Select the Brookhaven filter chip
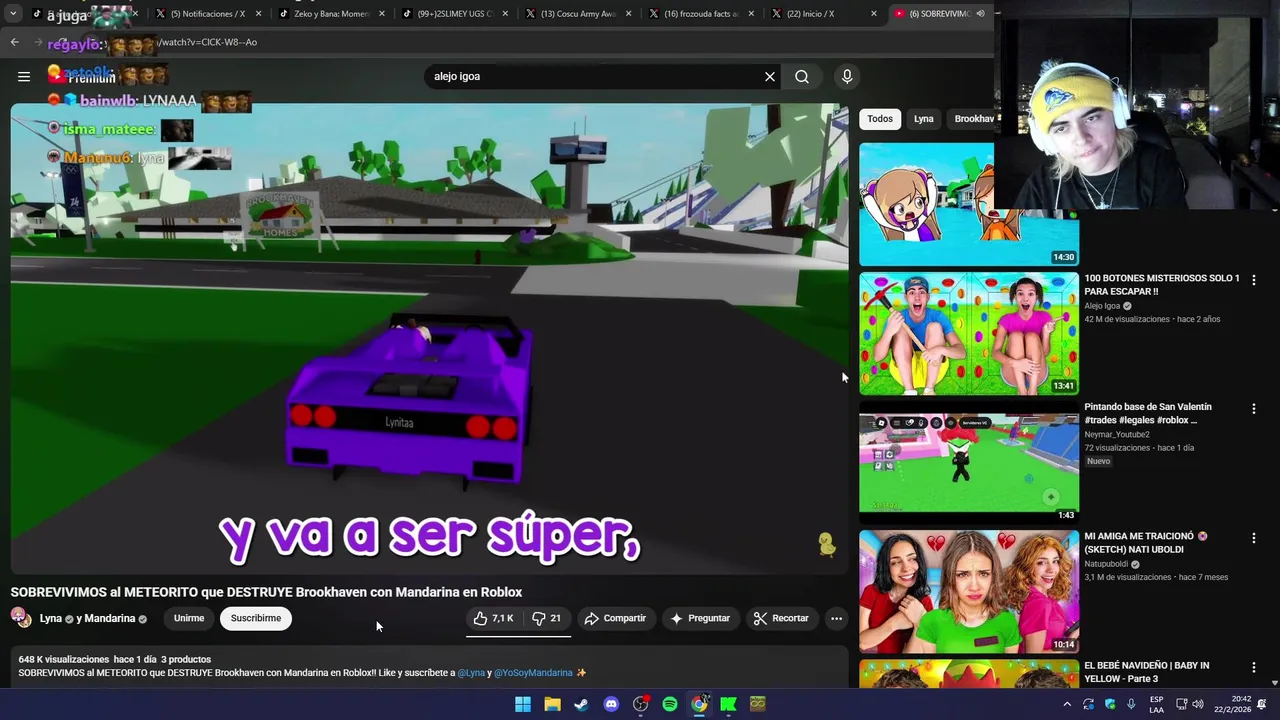The height and width of the screenshot is (720, 1280). (x=971, y=119)
